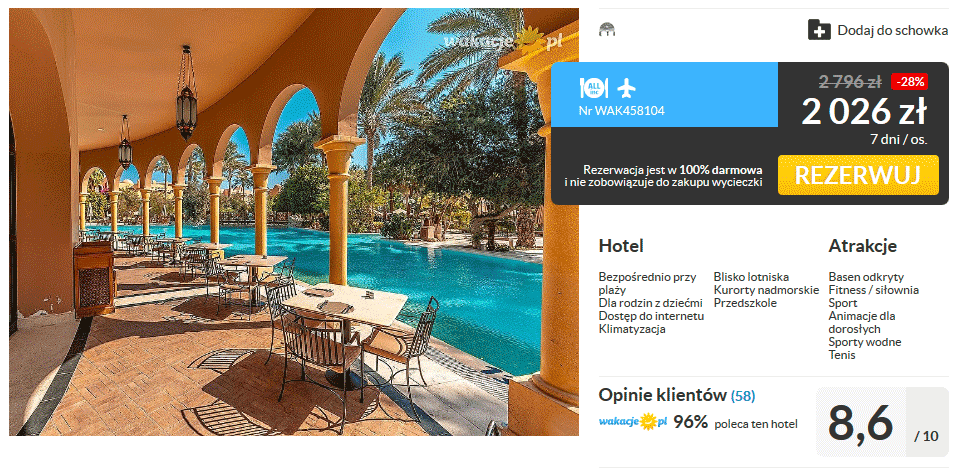
Task: Click the all inclusive meal icon
Action: click(x=593, y=89)
